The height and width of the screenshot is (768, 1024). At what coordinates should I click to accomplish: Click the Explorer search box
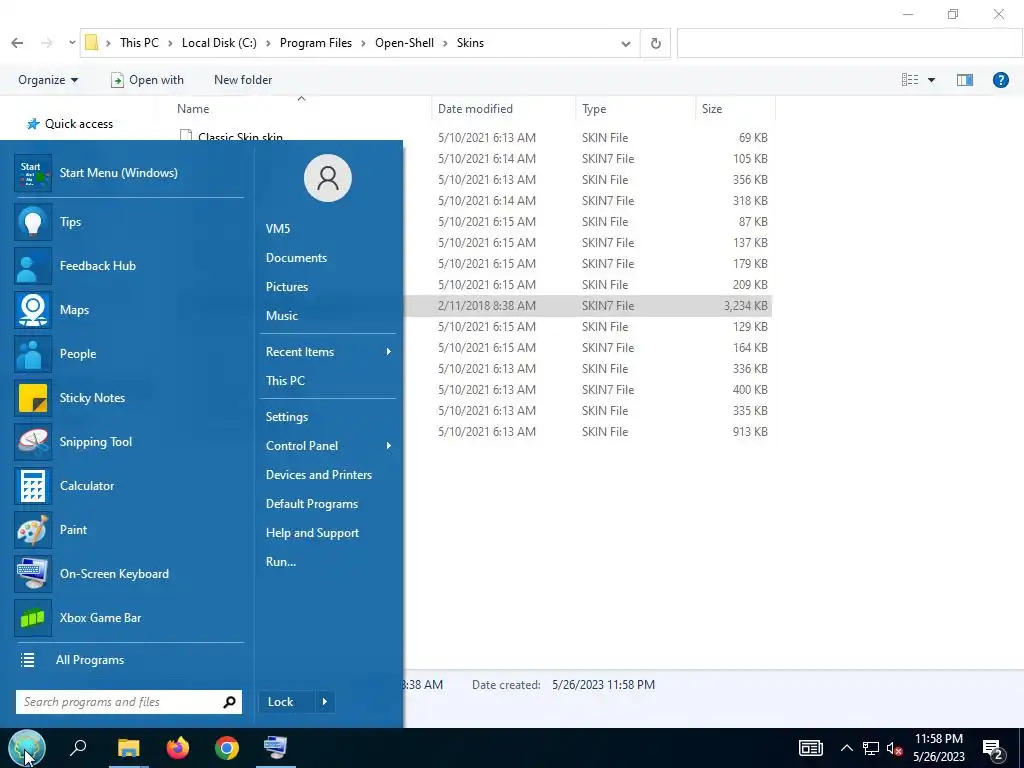(849, 44)
